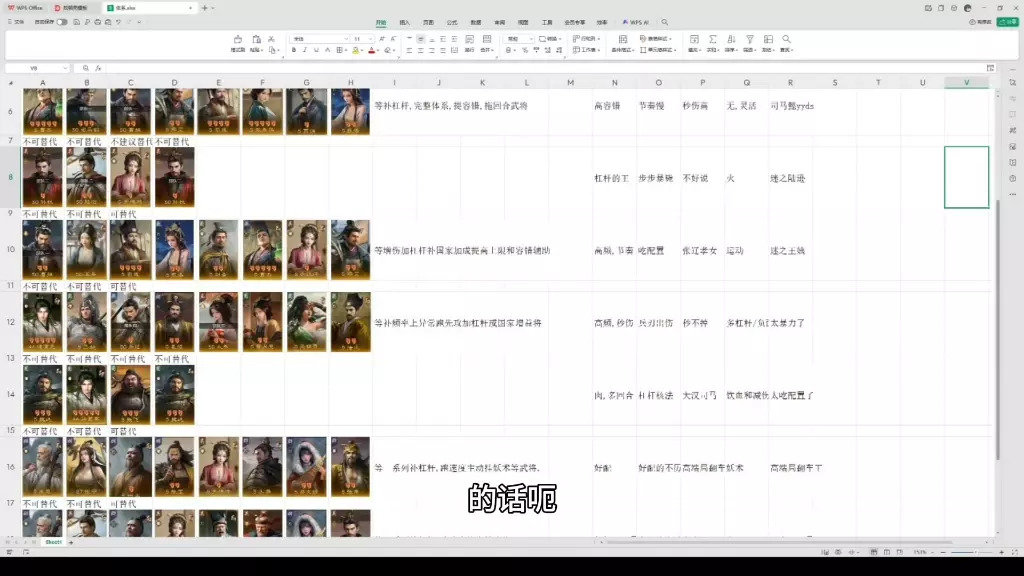Add a new sheet with plus button
The image size is (1024, 576).
click(71, 542)
